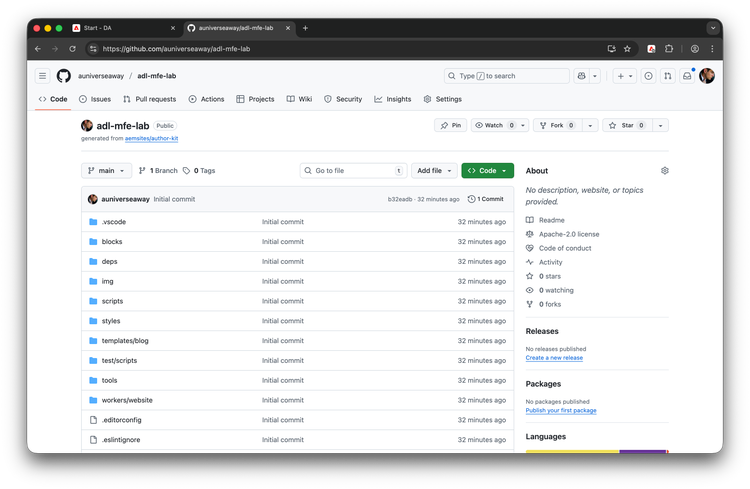Switch to the Pull requests tab
This screenshot has height=489, width=750.
tap(149, 99)
